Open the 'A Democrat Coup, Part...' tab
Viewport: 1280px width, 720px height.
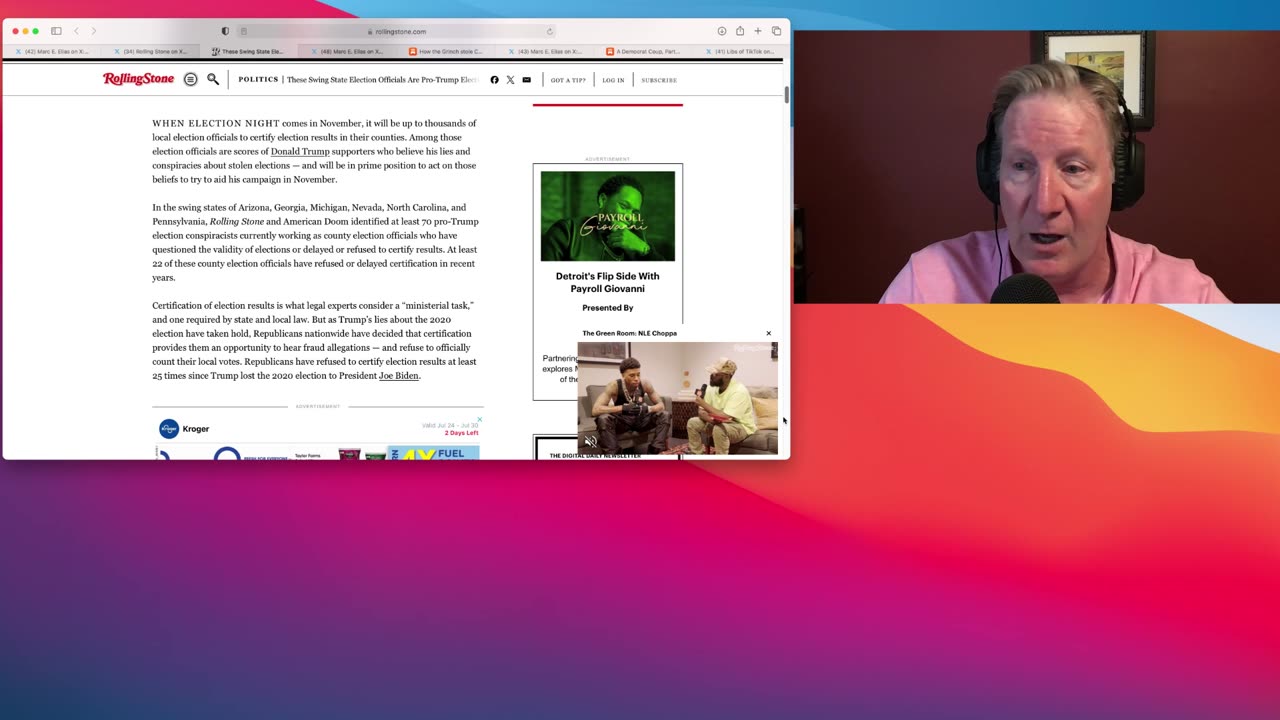pyautogui.click(x=643, y=51)
